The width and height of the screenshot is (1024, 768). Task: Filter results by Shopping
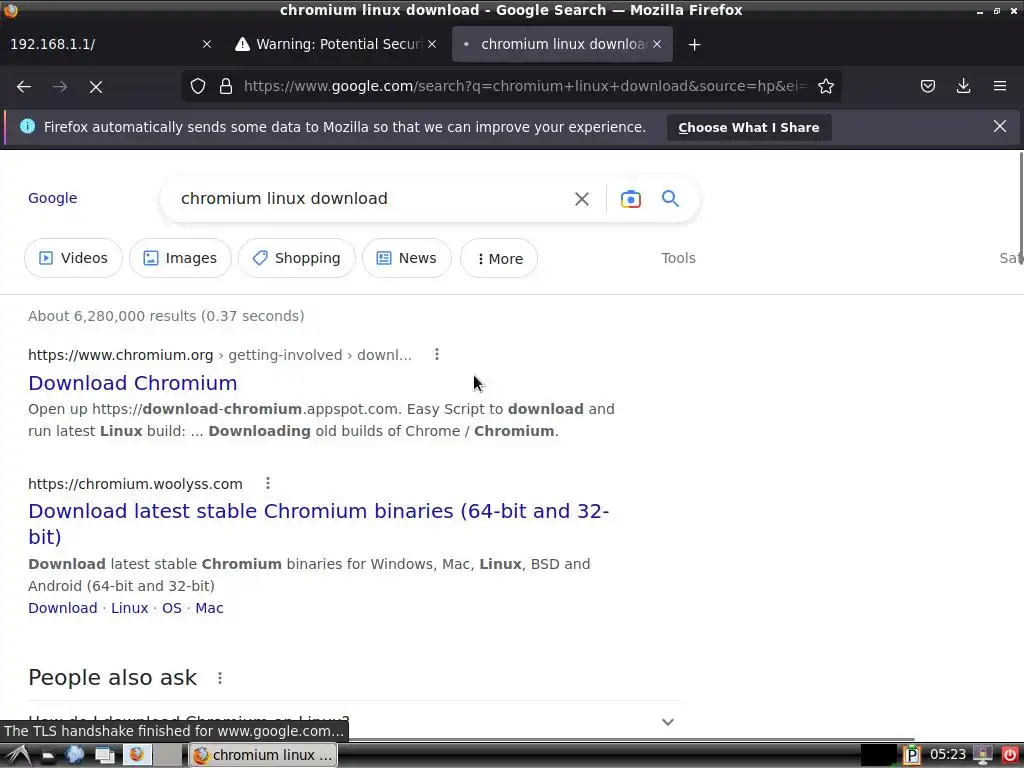click(296, 258)
